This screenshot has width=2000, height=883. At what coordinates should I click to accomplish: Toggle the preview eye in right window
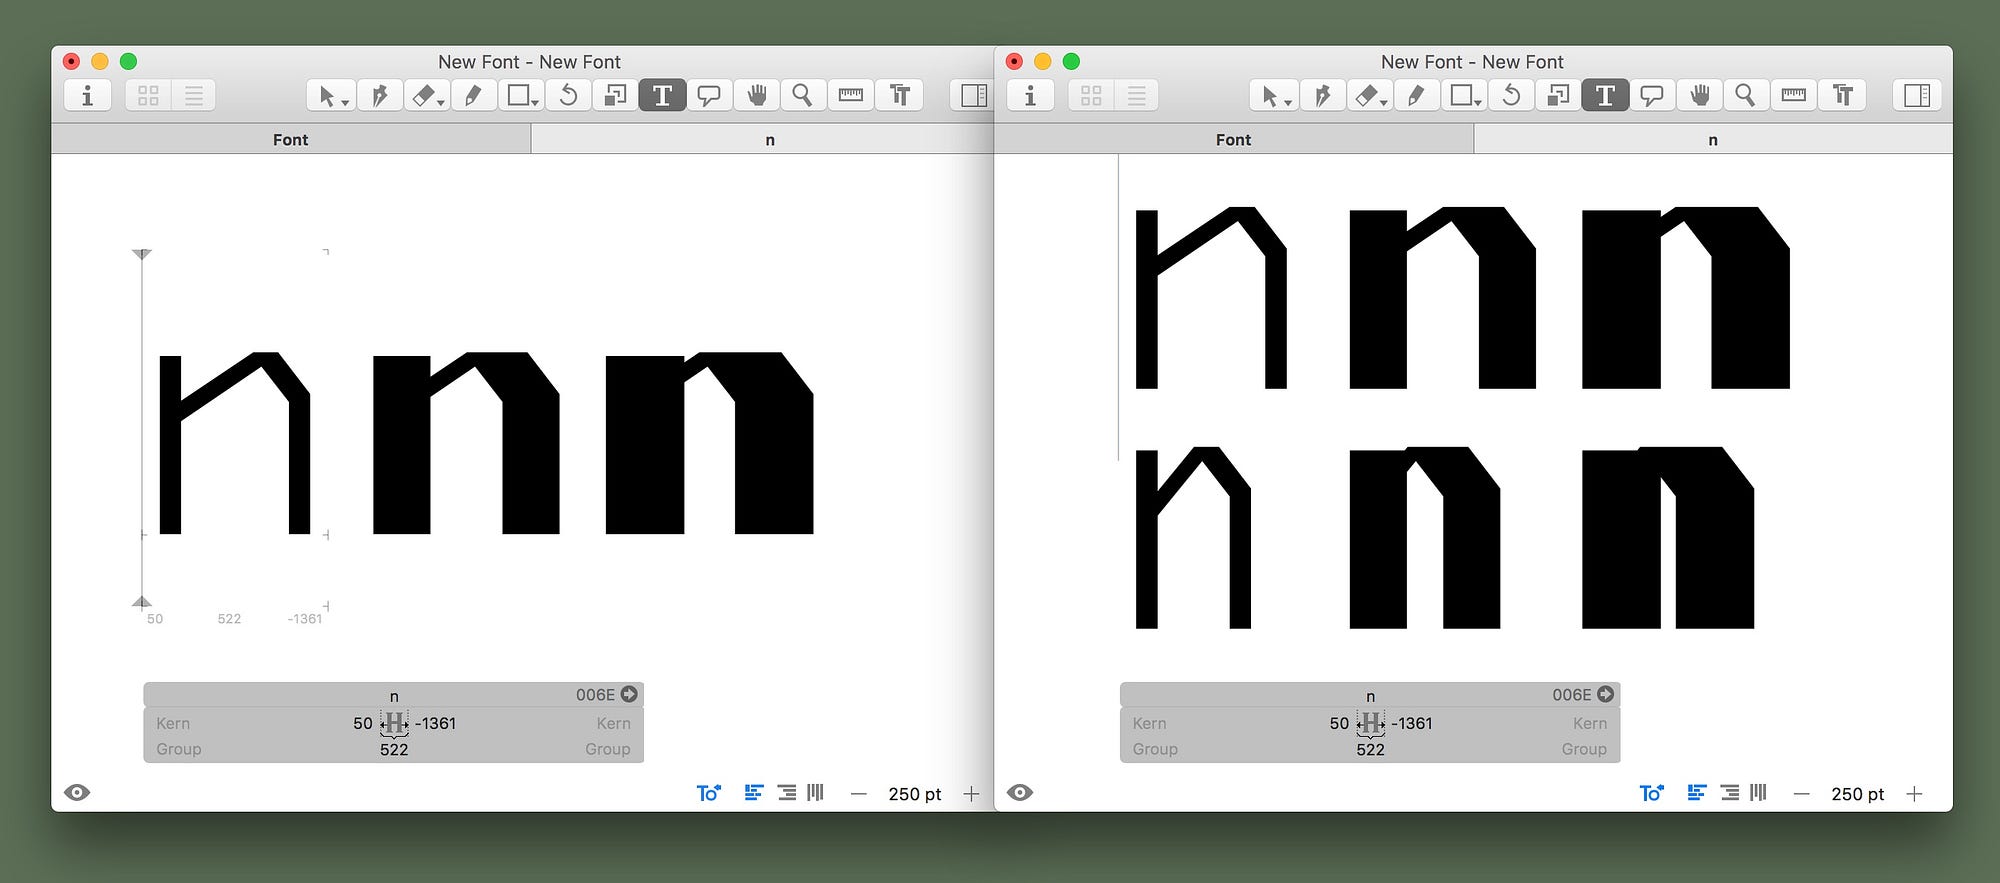(x=1020, y=793)
